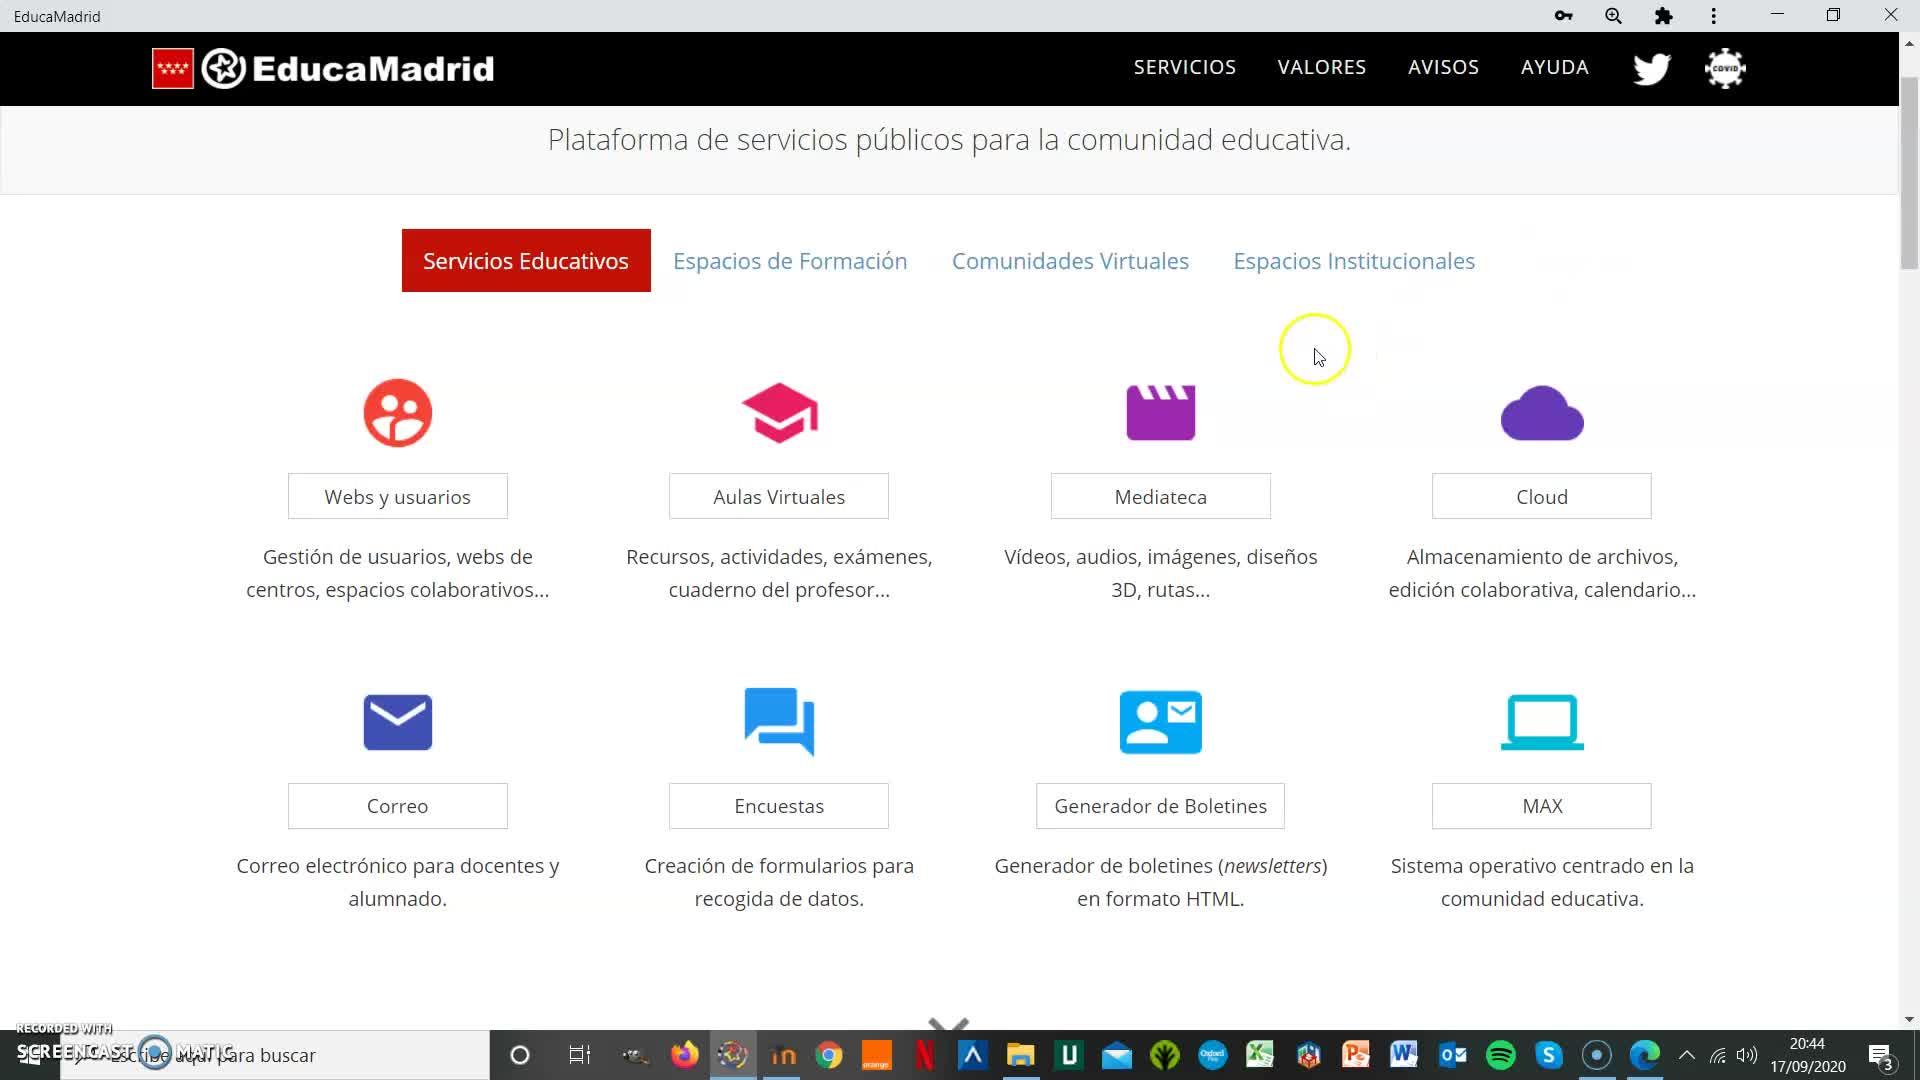Open the Twitter bird icon in header

click(1651, 68)
